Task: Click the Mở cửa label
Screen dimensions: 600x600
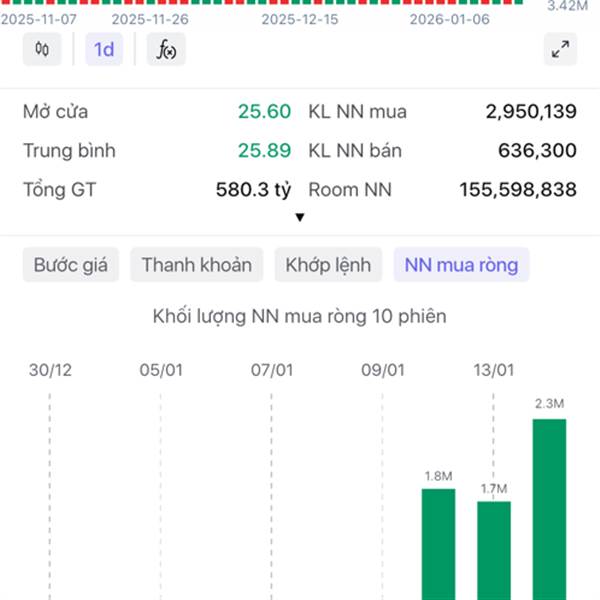Action: (55, 112)
